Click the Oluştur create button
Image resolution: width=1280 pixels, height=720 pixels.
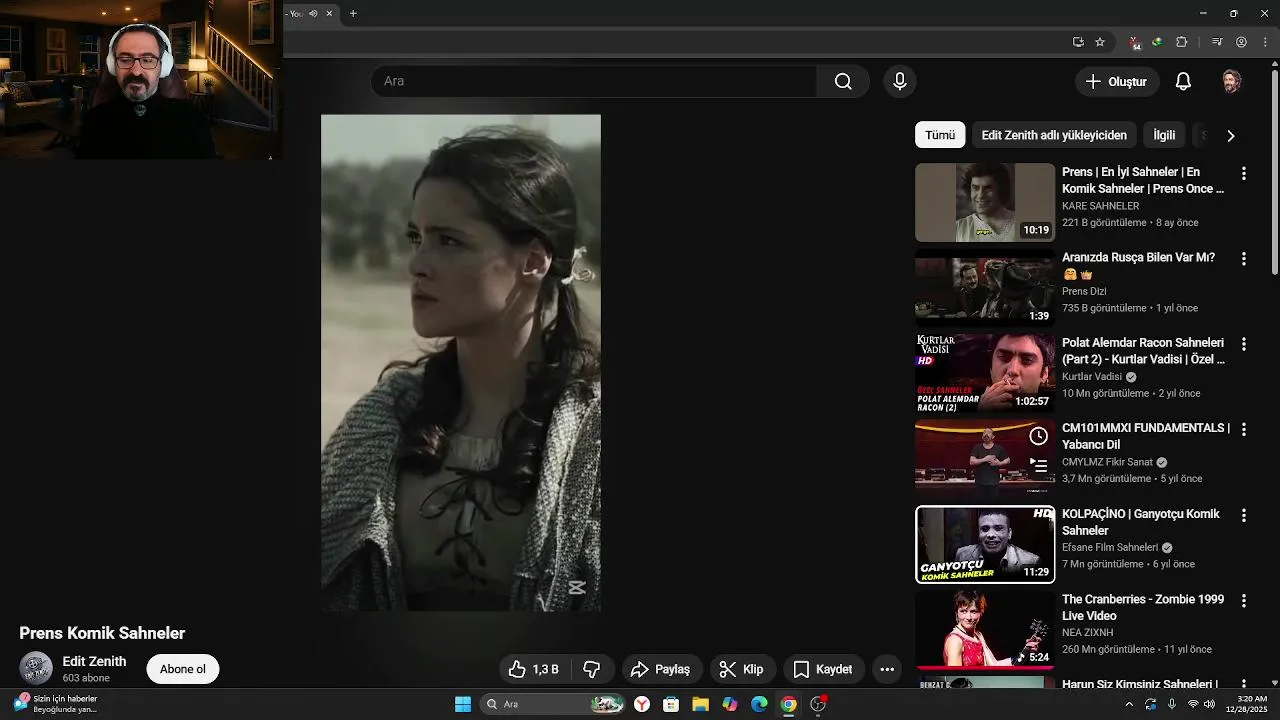tap(1117, 81)
